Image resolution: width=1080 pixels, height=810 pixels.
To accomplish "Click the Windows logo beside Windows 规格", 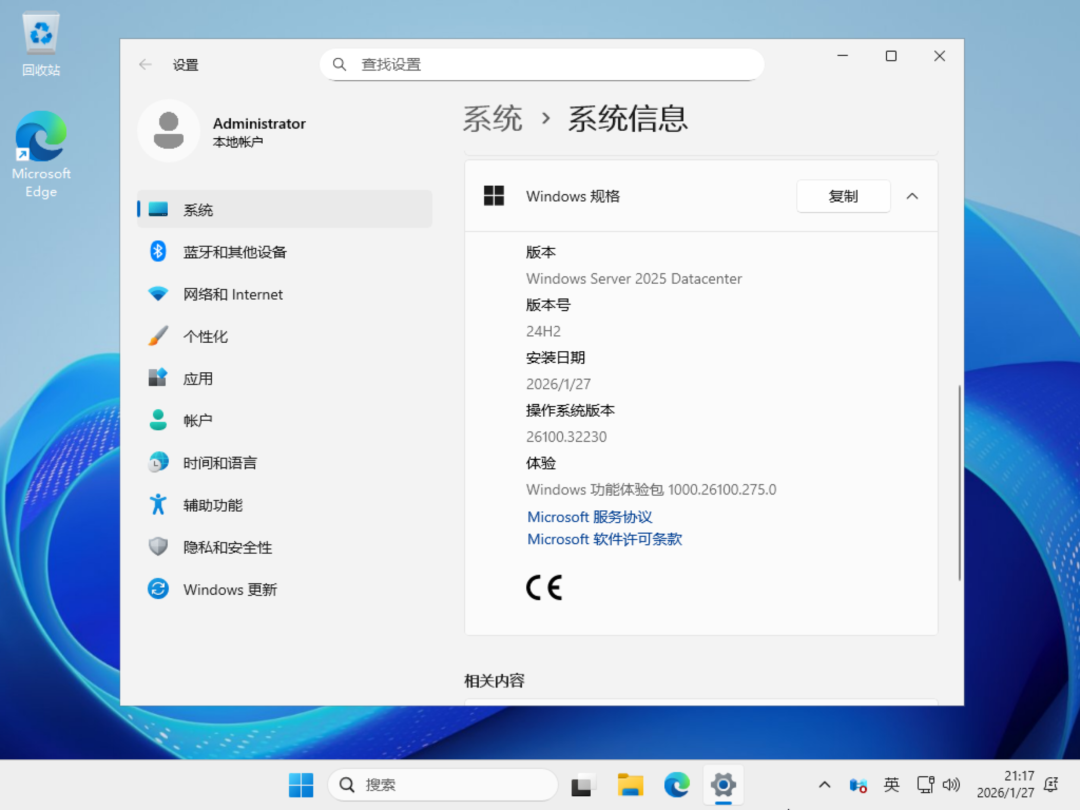I will coord(494,196).
